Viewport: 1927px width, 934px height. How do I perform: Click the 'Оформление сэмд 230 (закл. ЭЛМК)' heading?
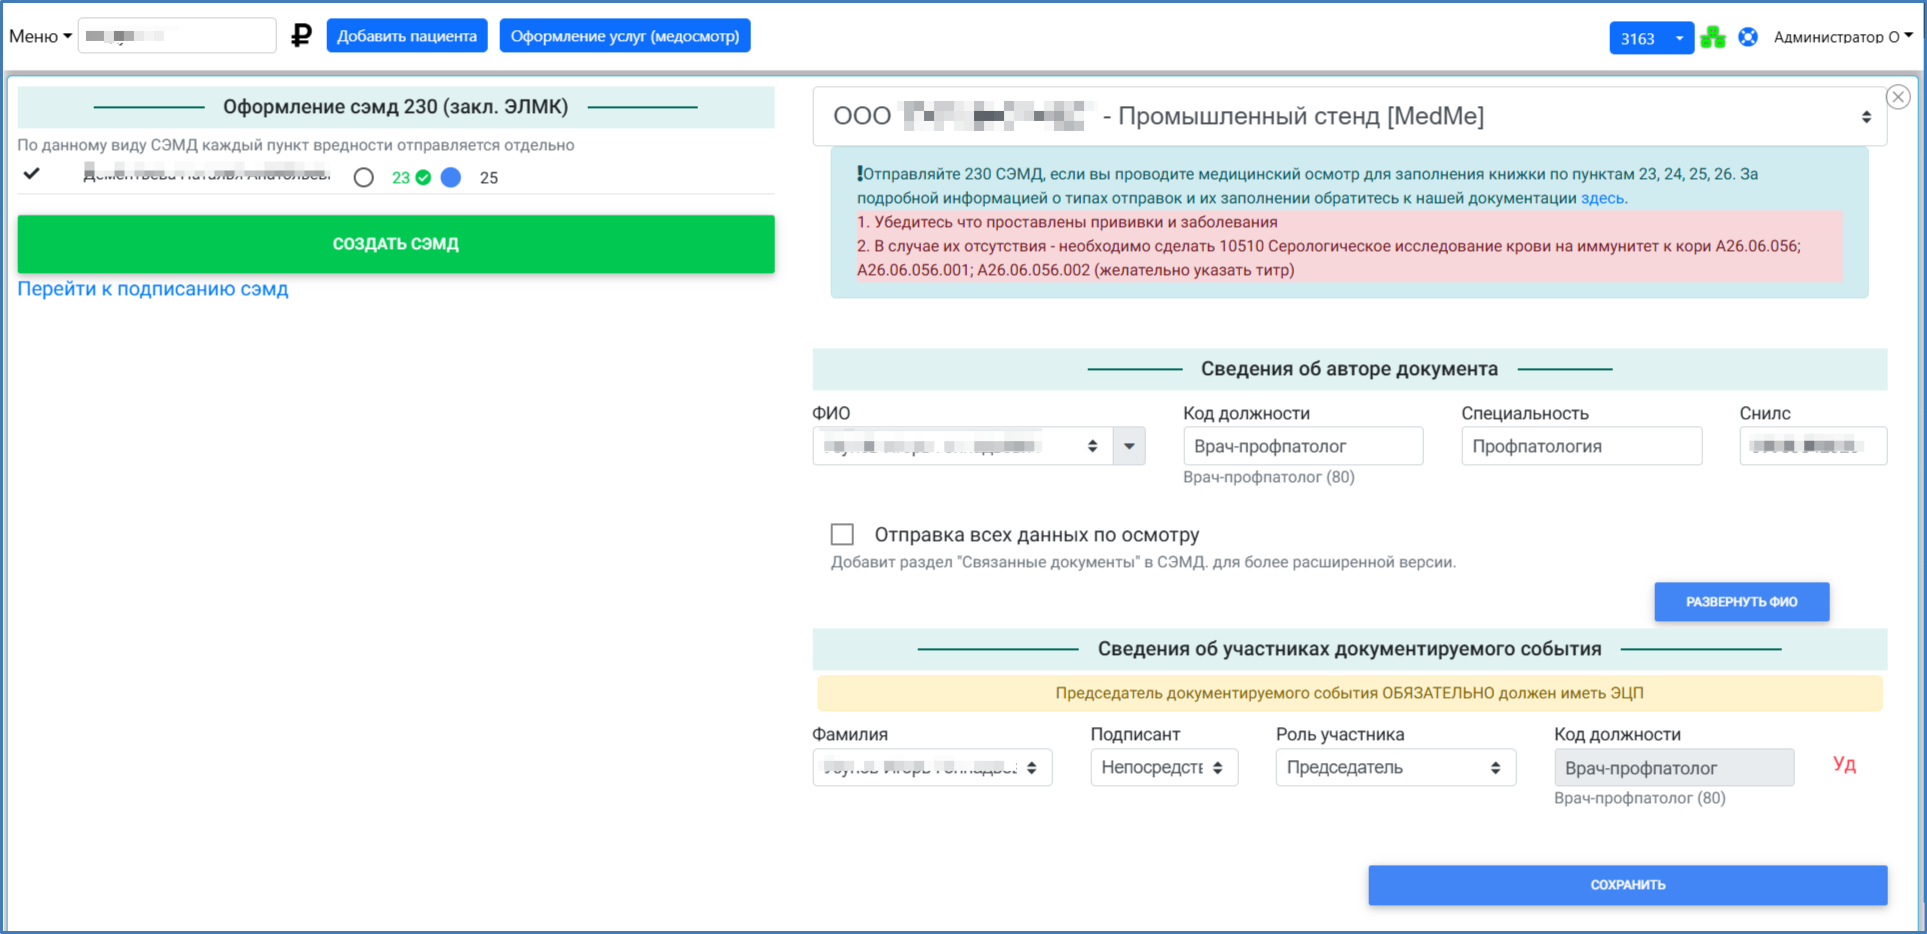(x=396, y=107)
